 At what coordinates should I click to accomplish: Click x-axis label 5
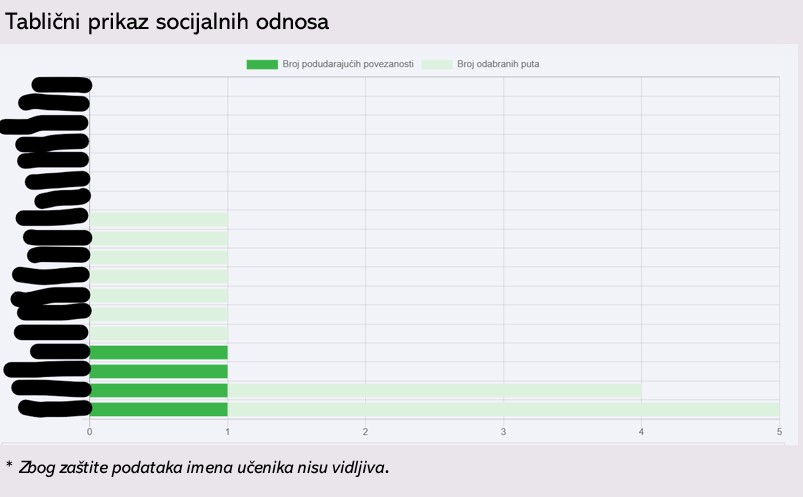coord(779,431)
